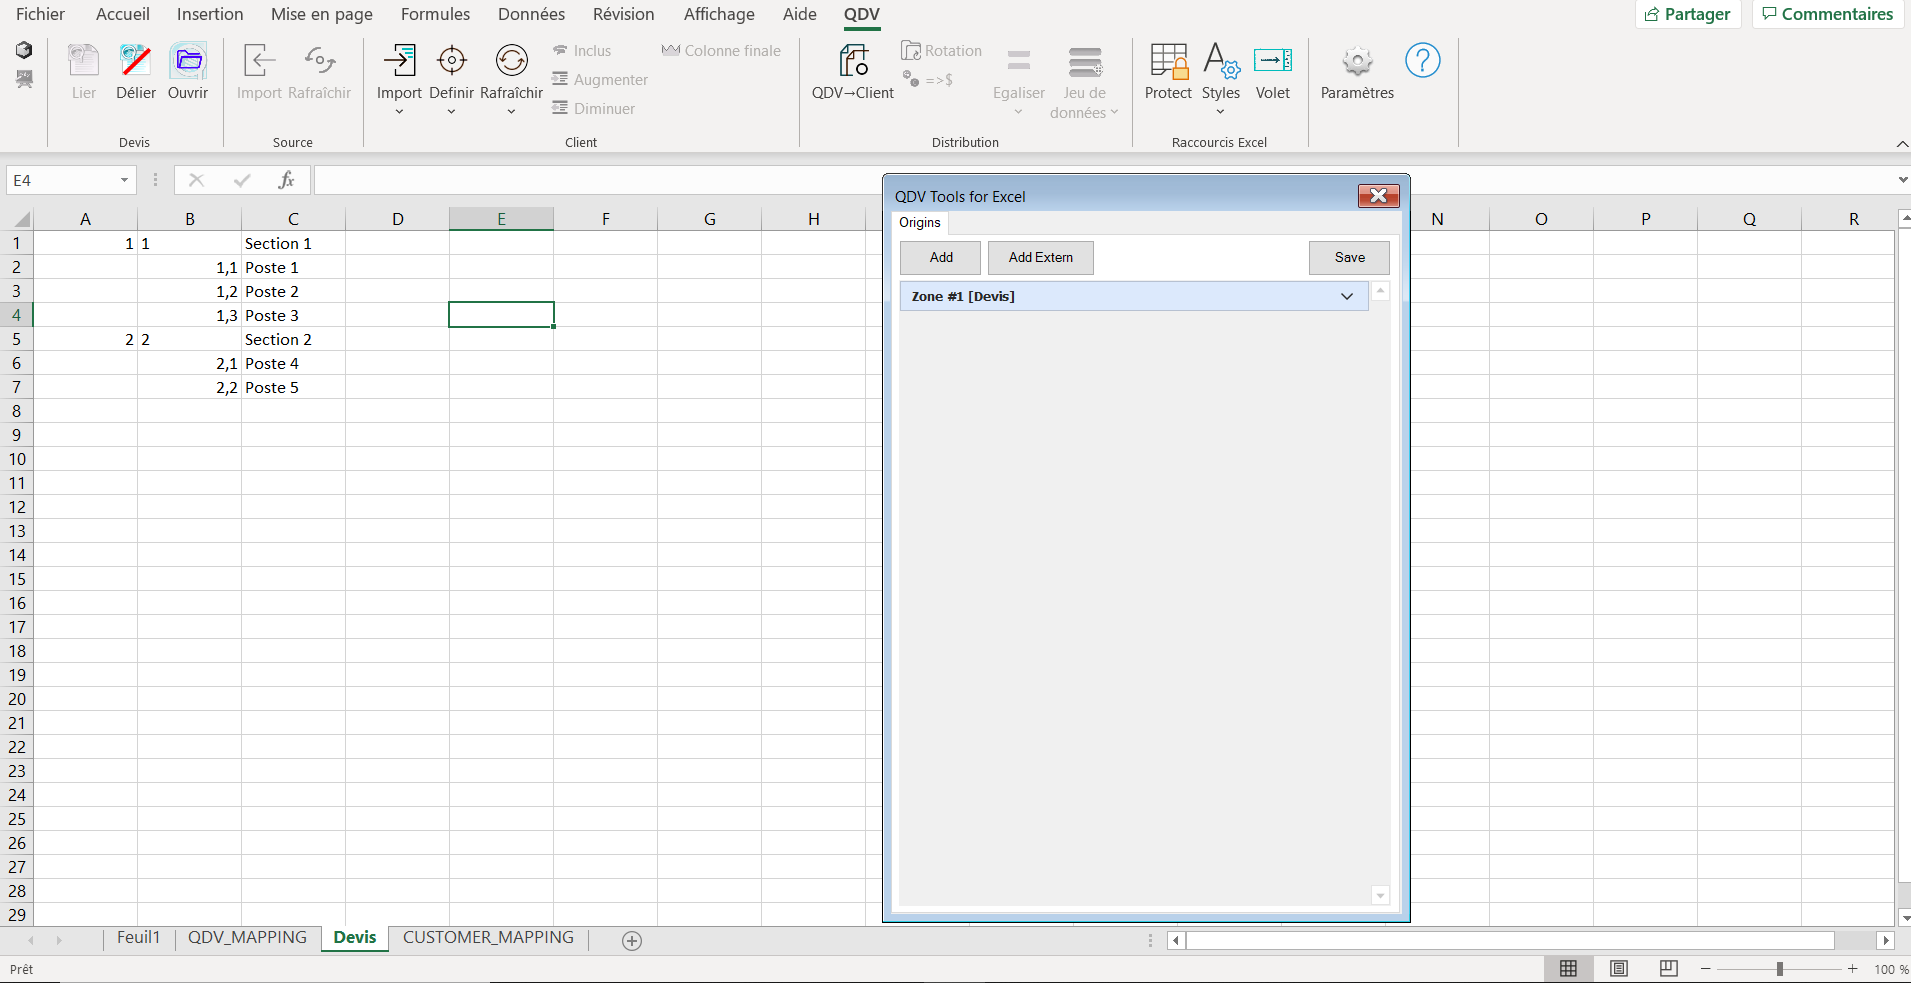The width and height of the screenshot is (1911, 983).
Task: Click the Partager button
Action: [1688, 14]
